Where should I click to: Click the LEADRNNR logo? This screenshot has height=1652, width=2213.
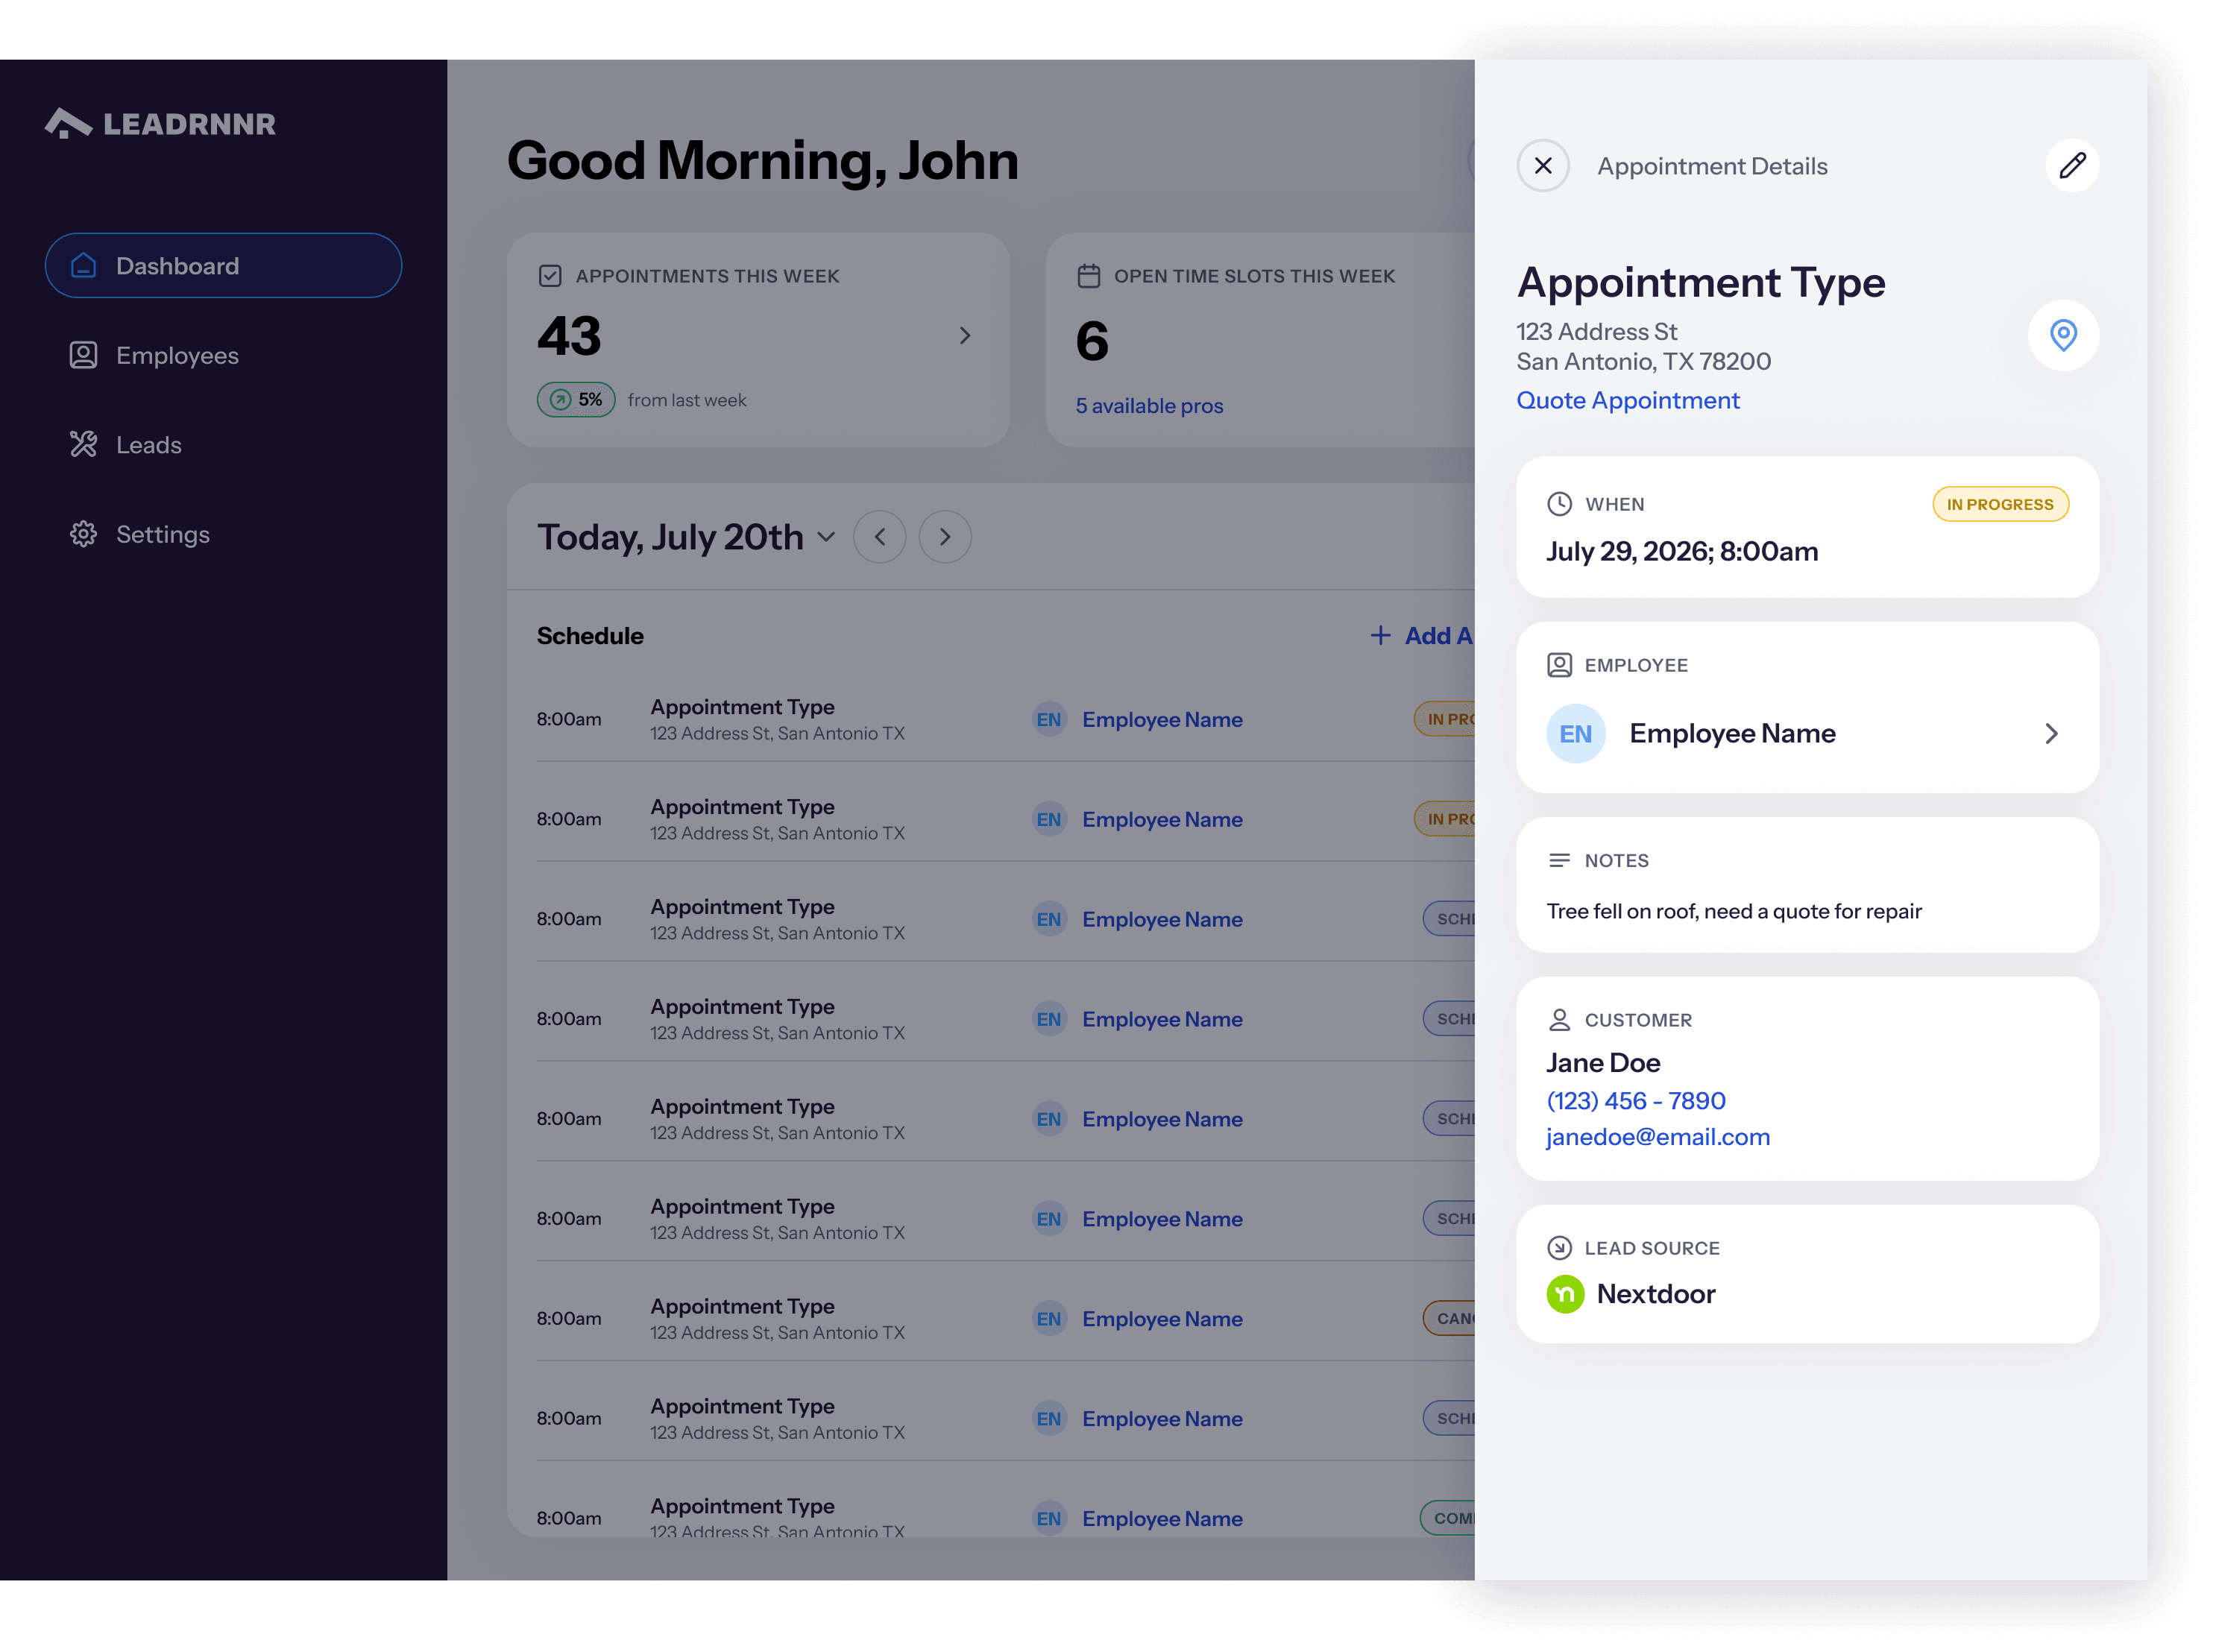point(160,123)
